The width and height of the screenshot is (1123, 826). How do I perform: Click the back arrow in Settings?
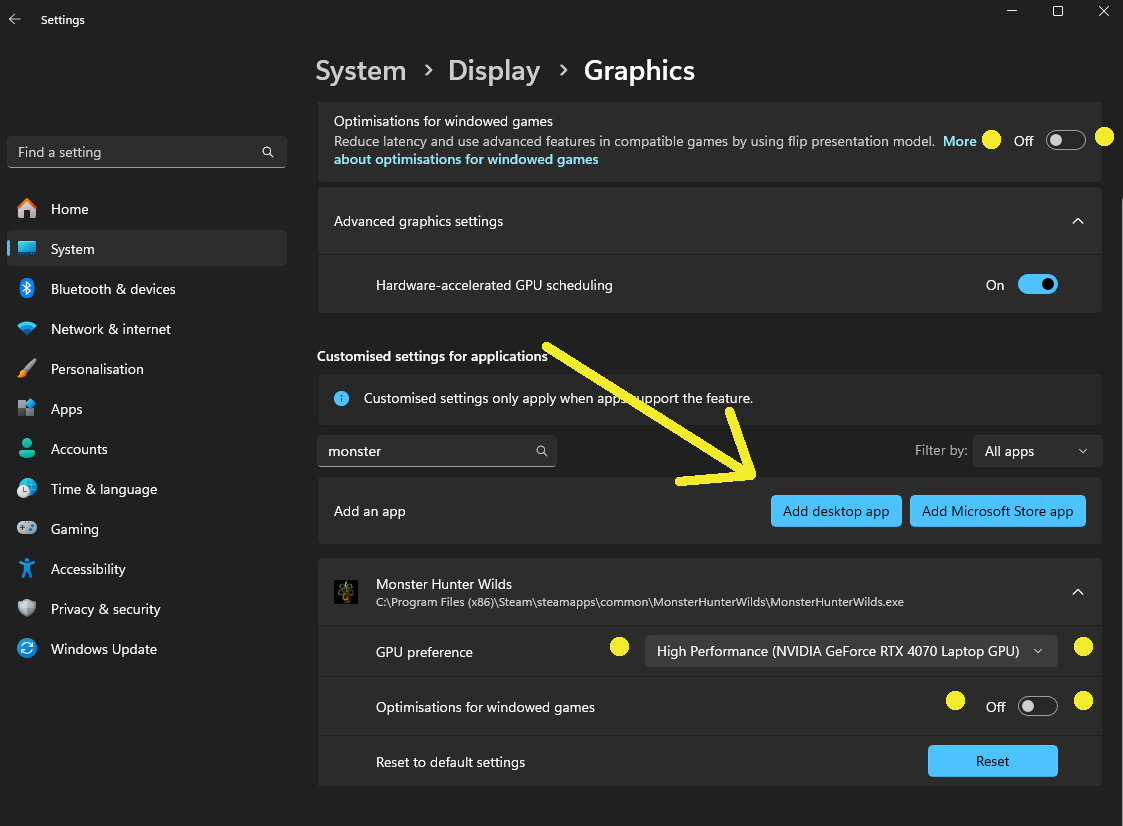click(15, 19)
